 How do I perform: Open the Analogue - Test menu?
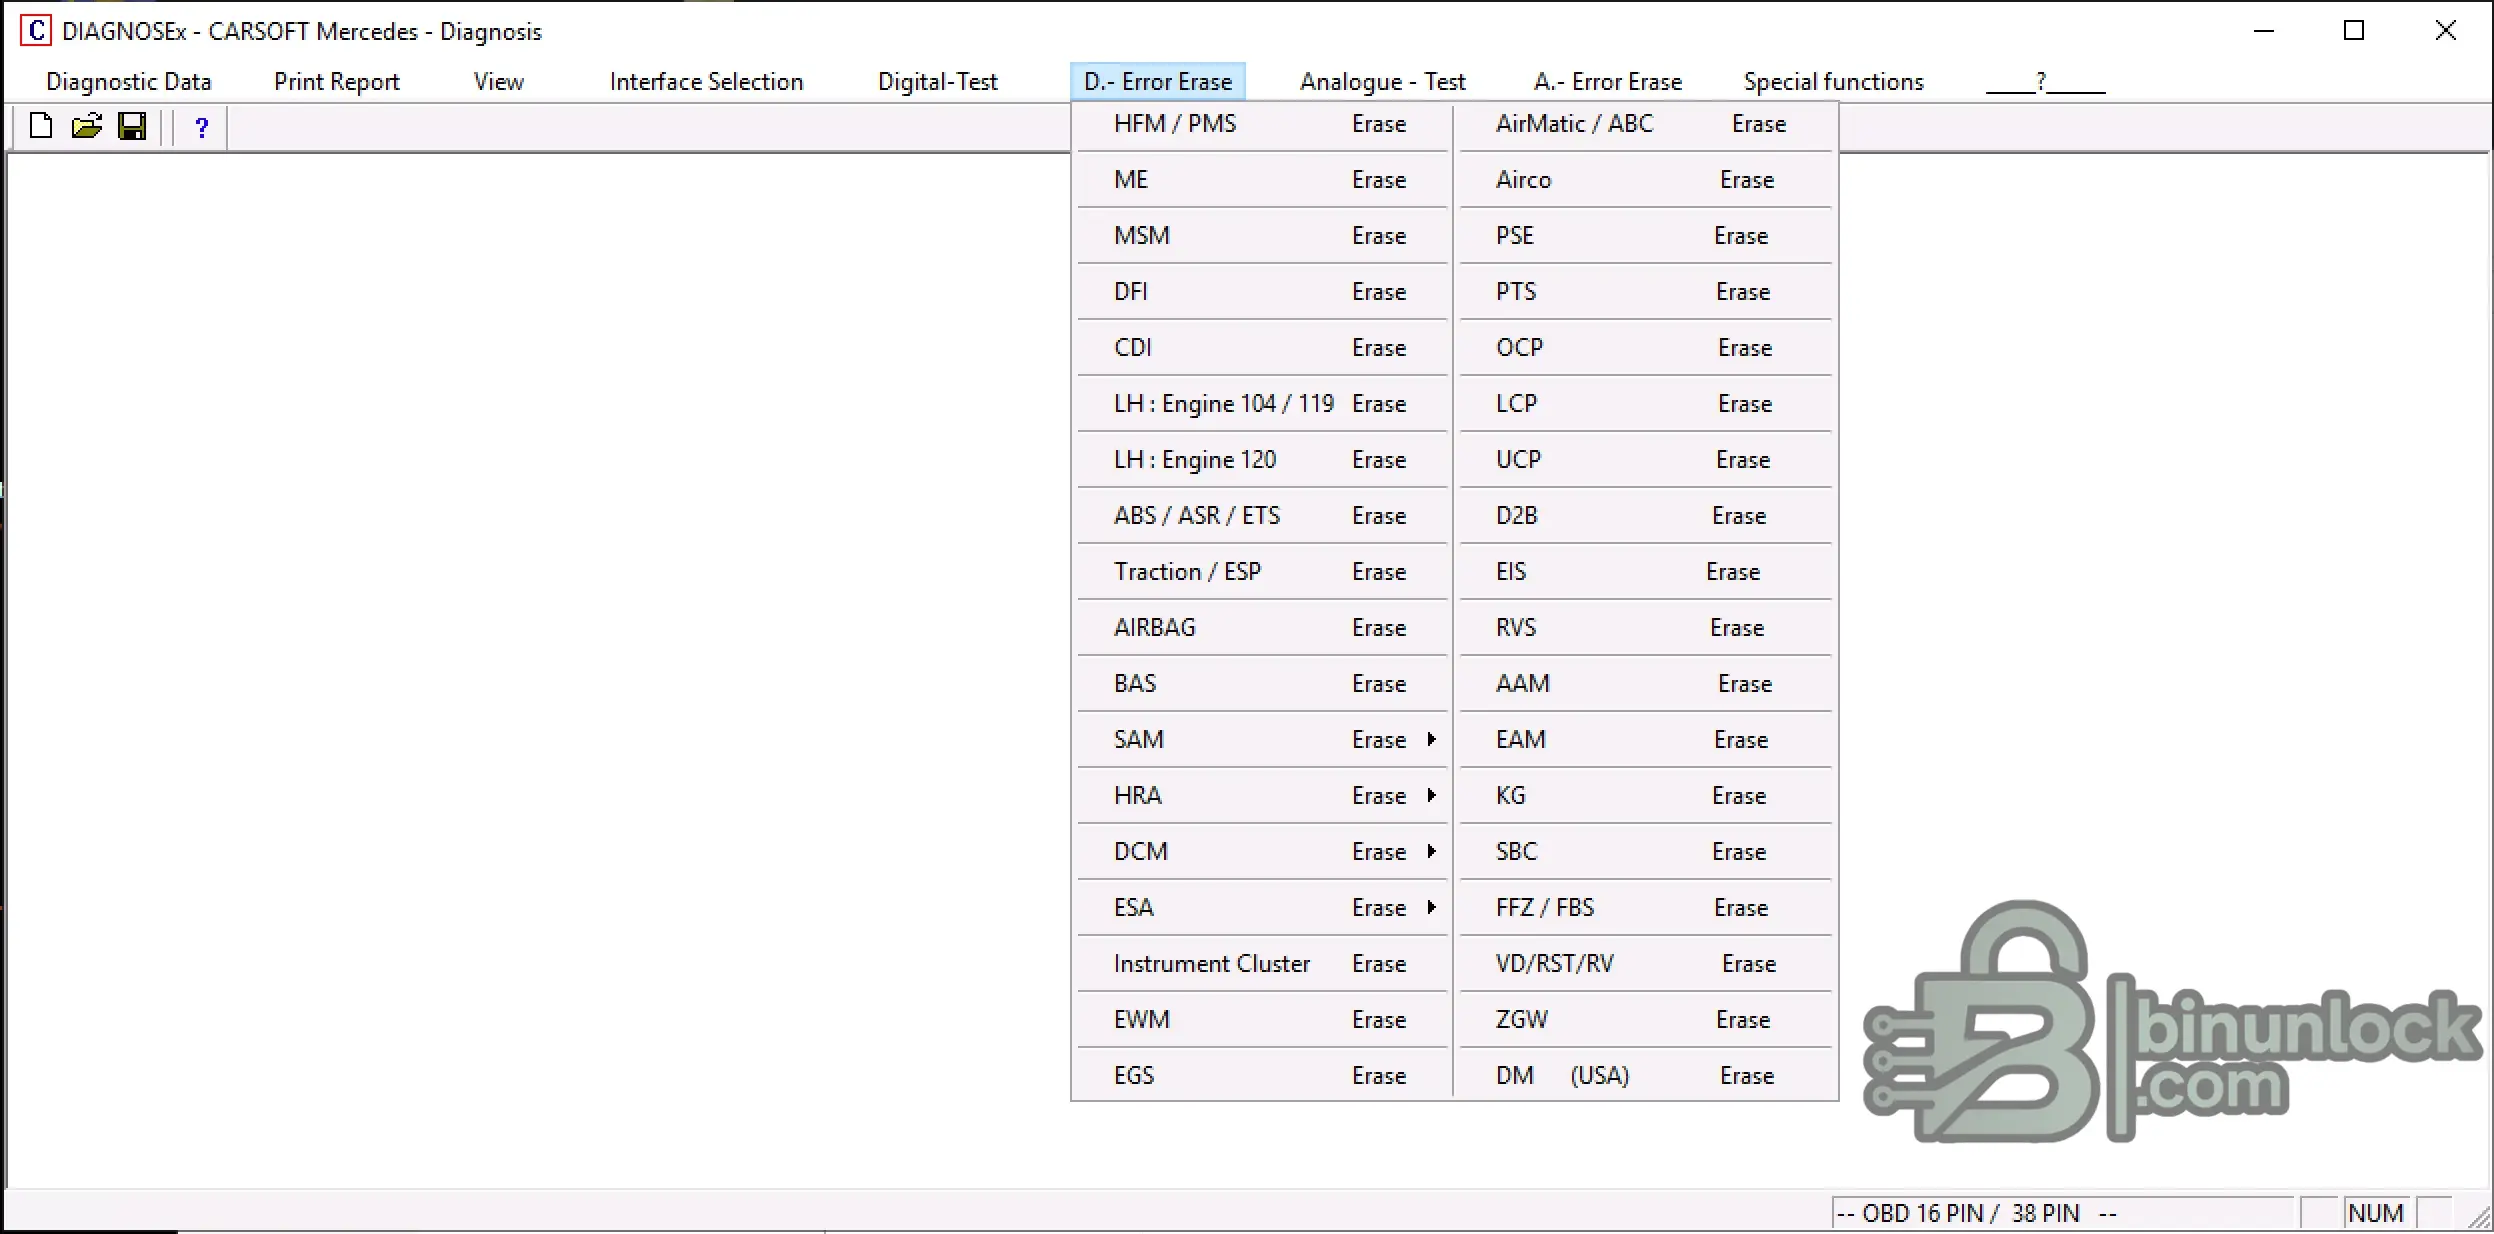pyautogui.click(x=1382, y=82)
